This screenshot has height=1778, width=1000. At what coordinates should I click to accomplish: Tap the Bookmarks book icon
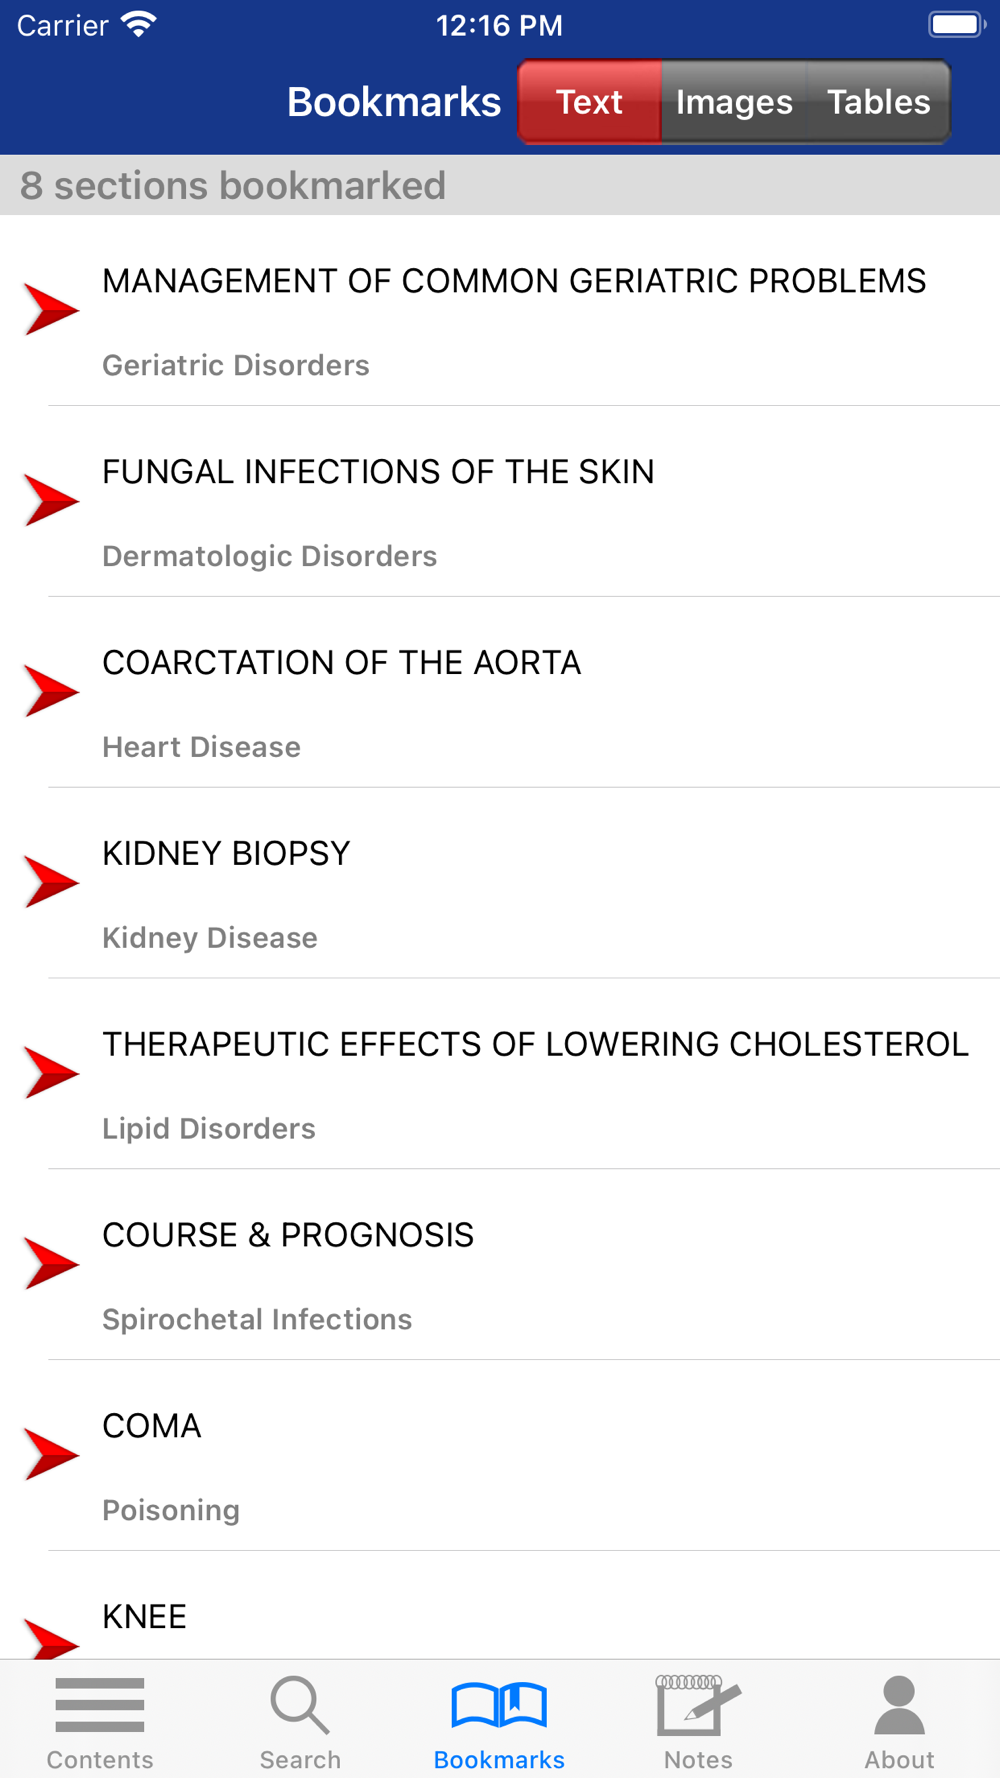(499, 1705)
